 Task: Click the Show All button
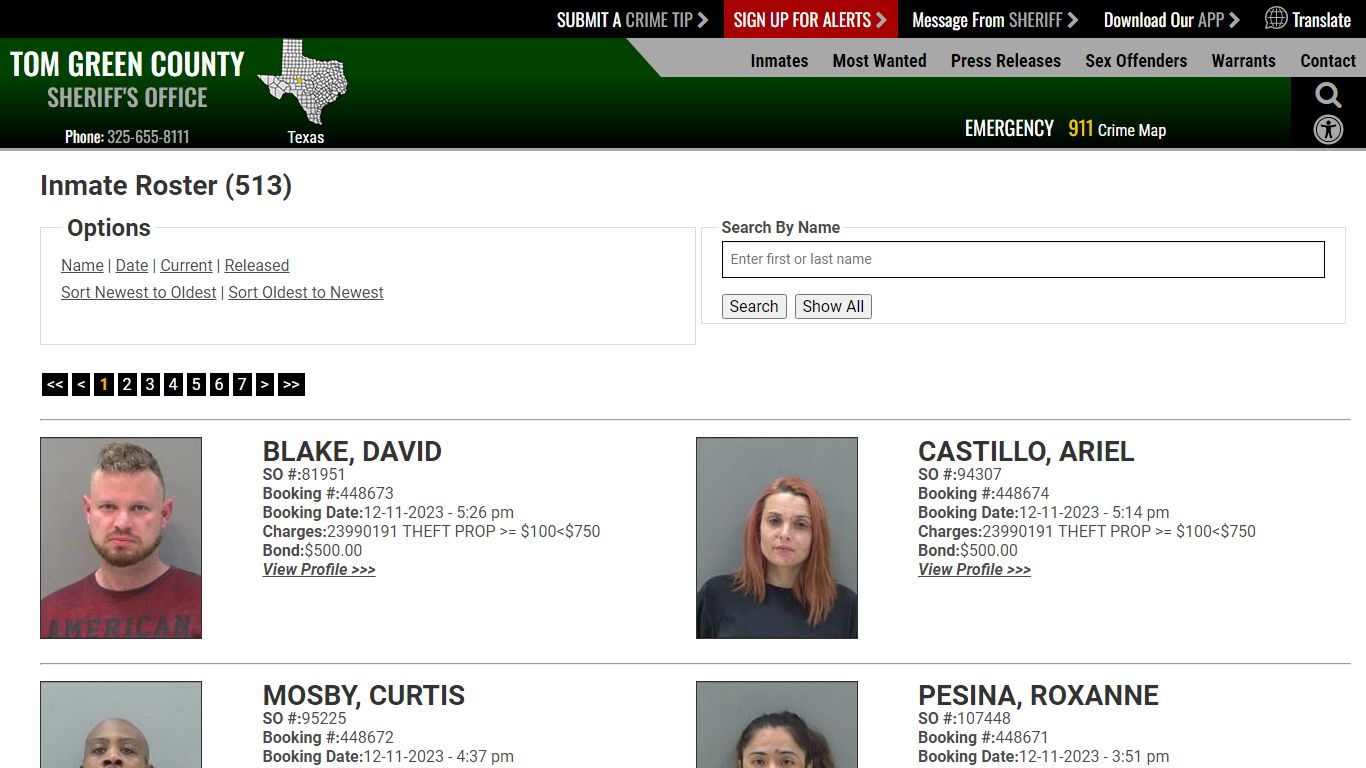833,306
